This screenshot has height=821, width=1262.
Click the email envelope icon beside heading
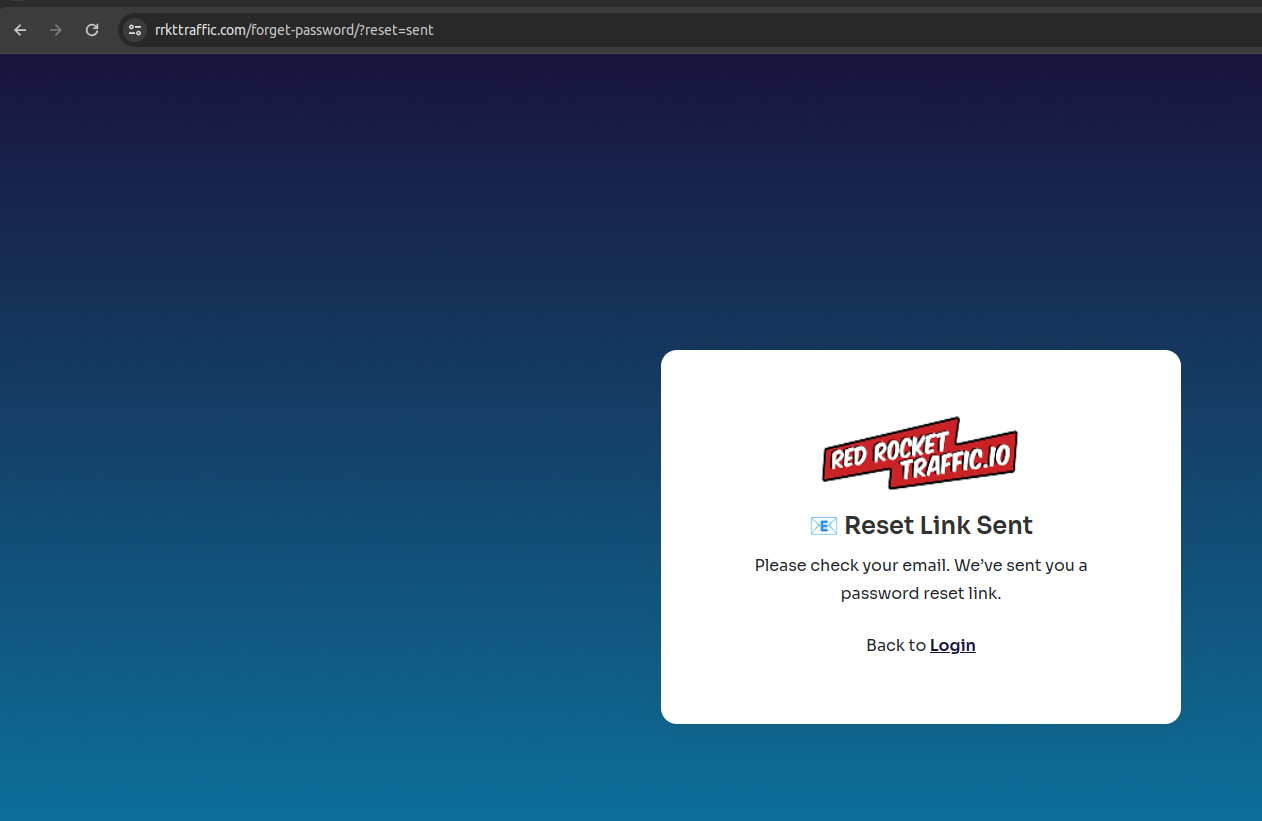click(823, 526)
